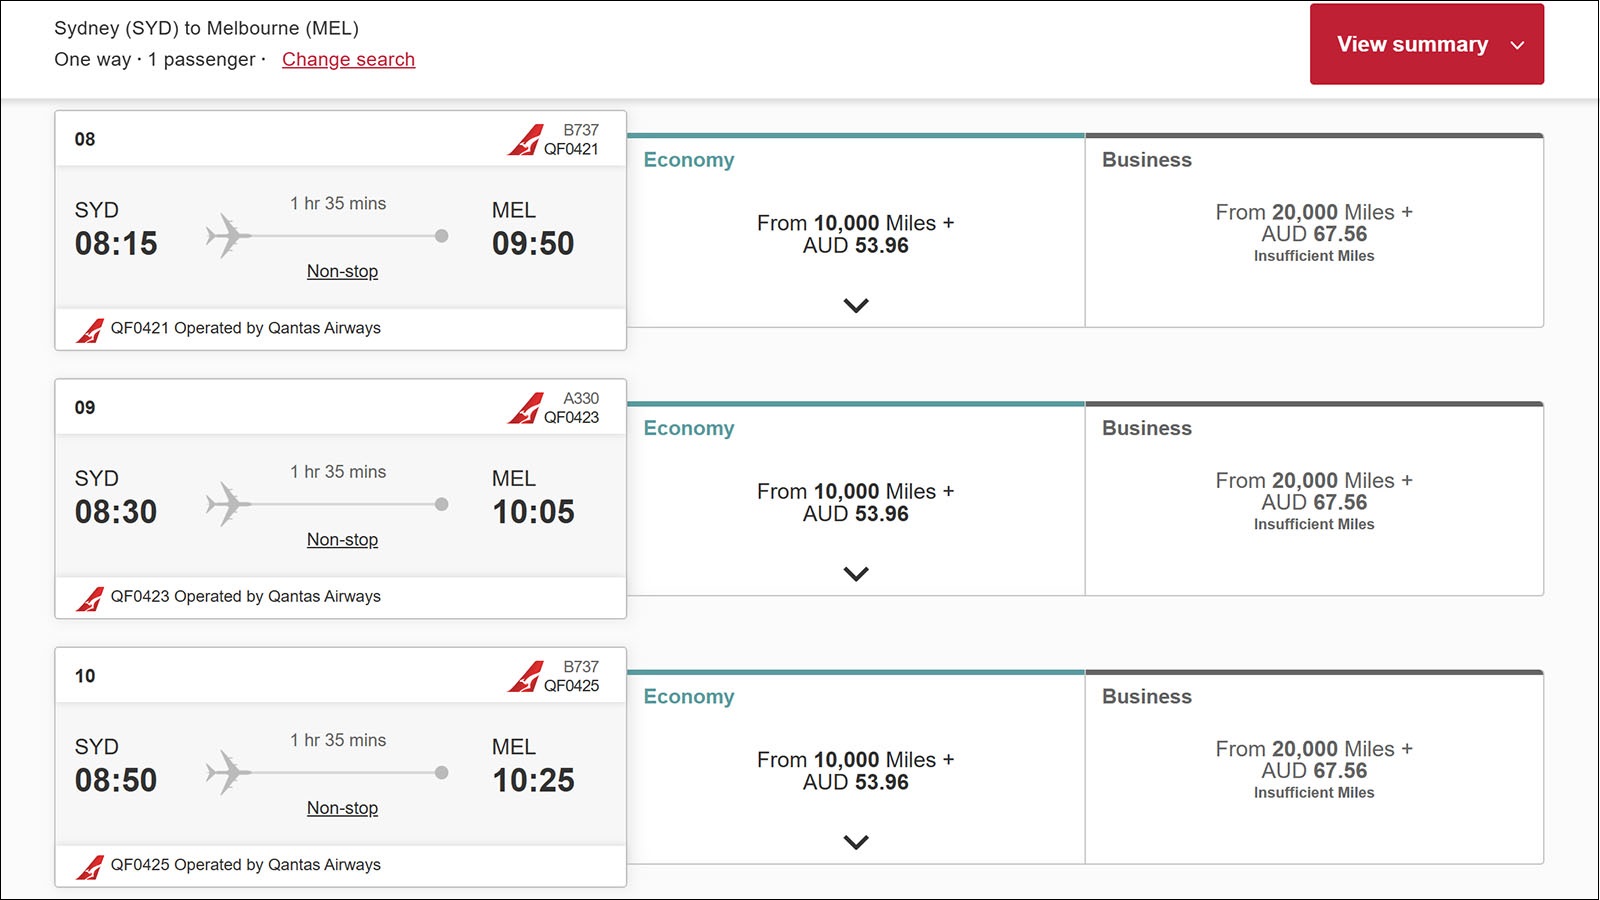
Task: Click Qantas logo beside B737 QF0425 header
Action: (x=524, y=677)
